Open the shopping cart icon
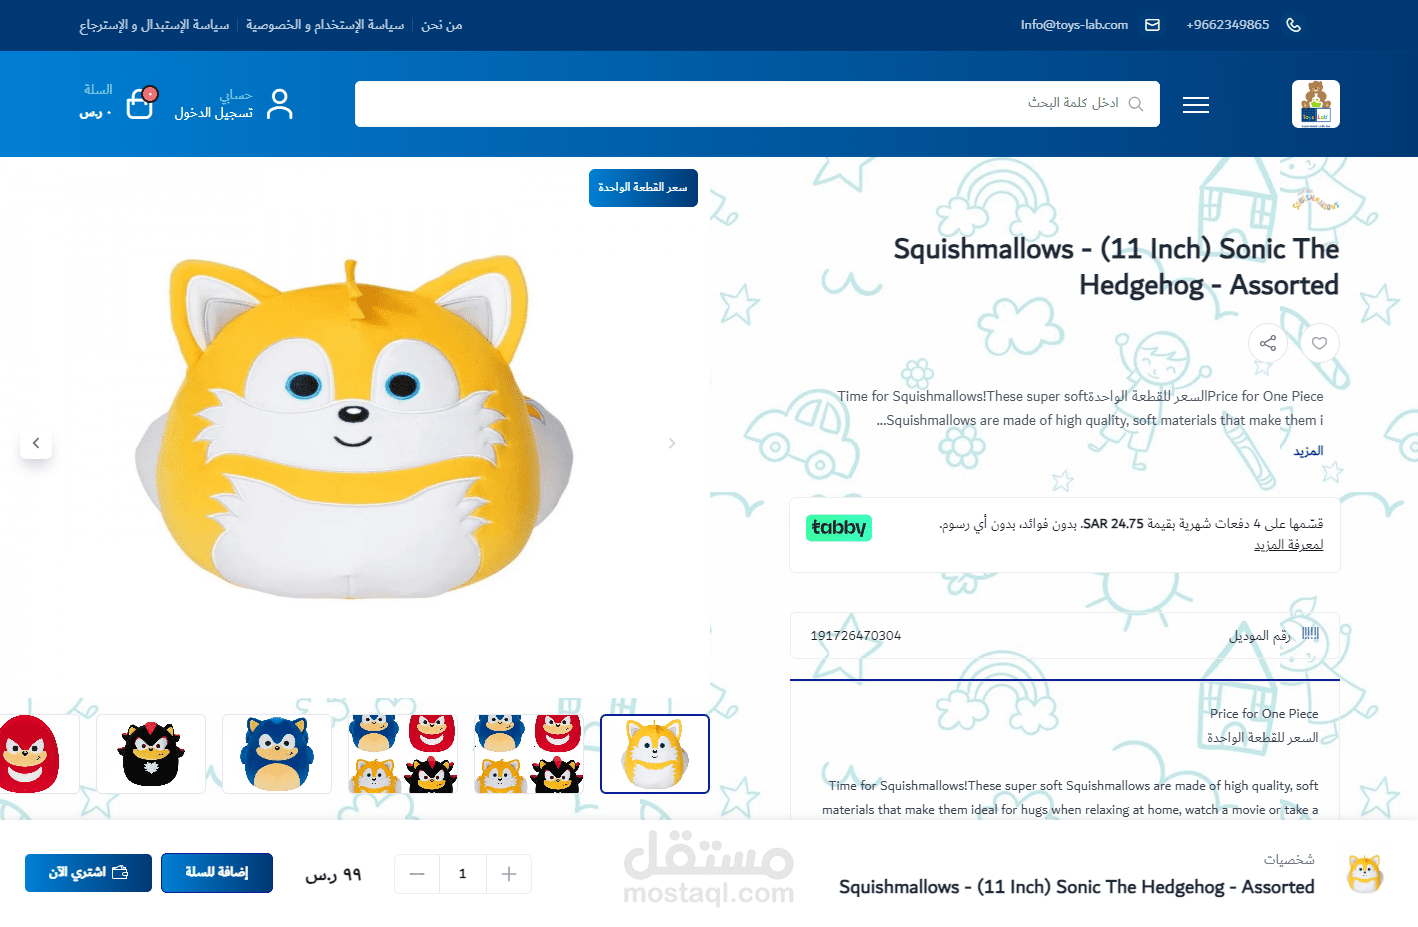This screenshot has width=1418, height=927. [141, 102]
